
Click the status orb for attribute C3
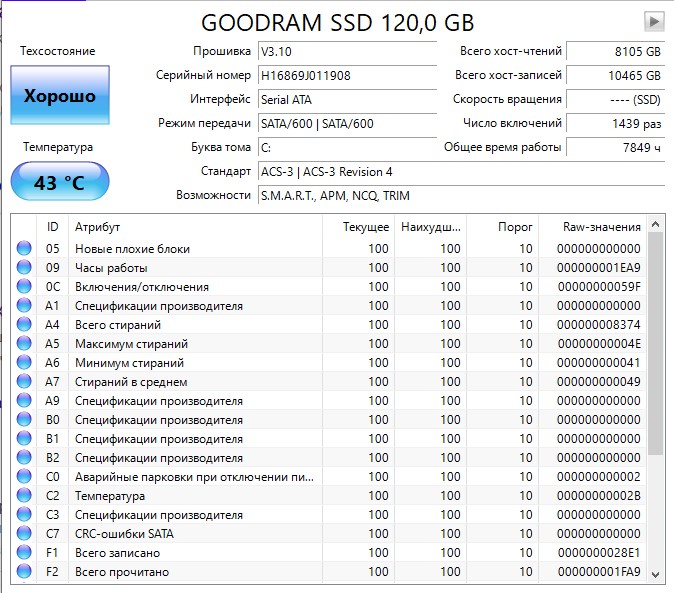coord(24,514)
